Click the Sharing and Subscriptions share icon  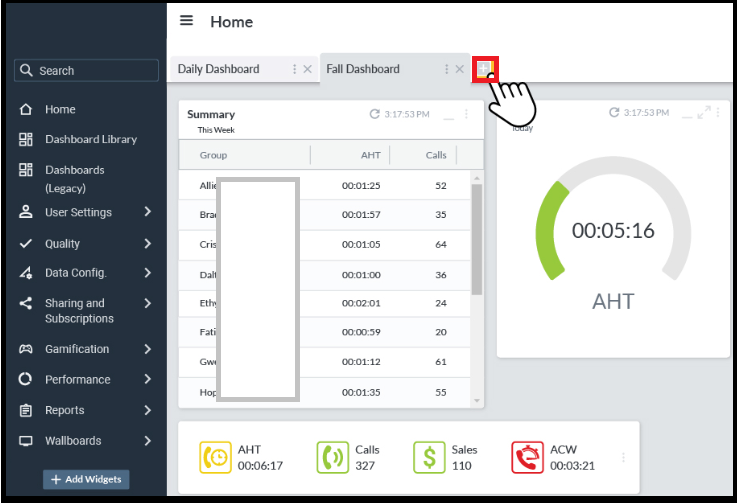[x=26, y=303]
